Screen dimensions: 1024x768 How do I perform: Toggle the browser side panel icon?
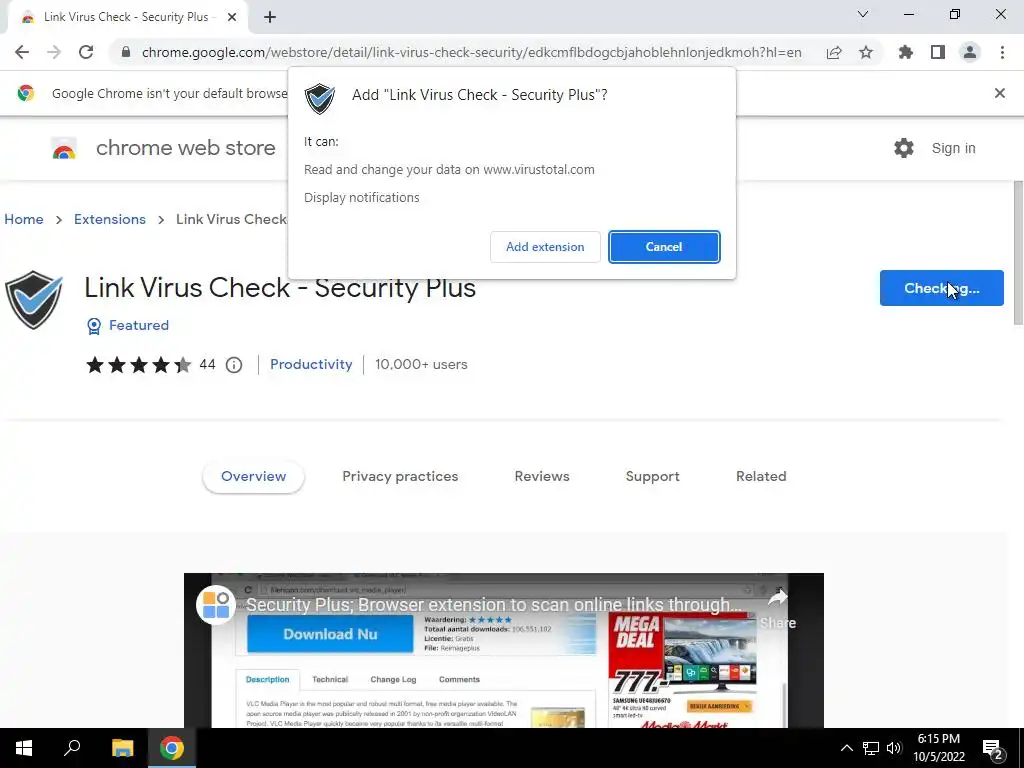(x=938, y=52)
